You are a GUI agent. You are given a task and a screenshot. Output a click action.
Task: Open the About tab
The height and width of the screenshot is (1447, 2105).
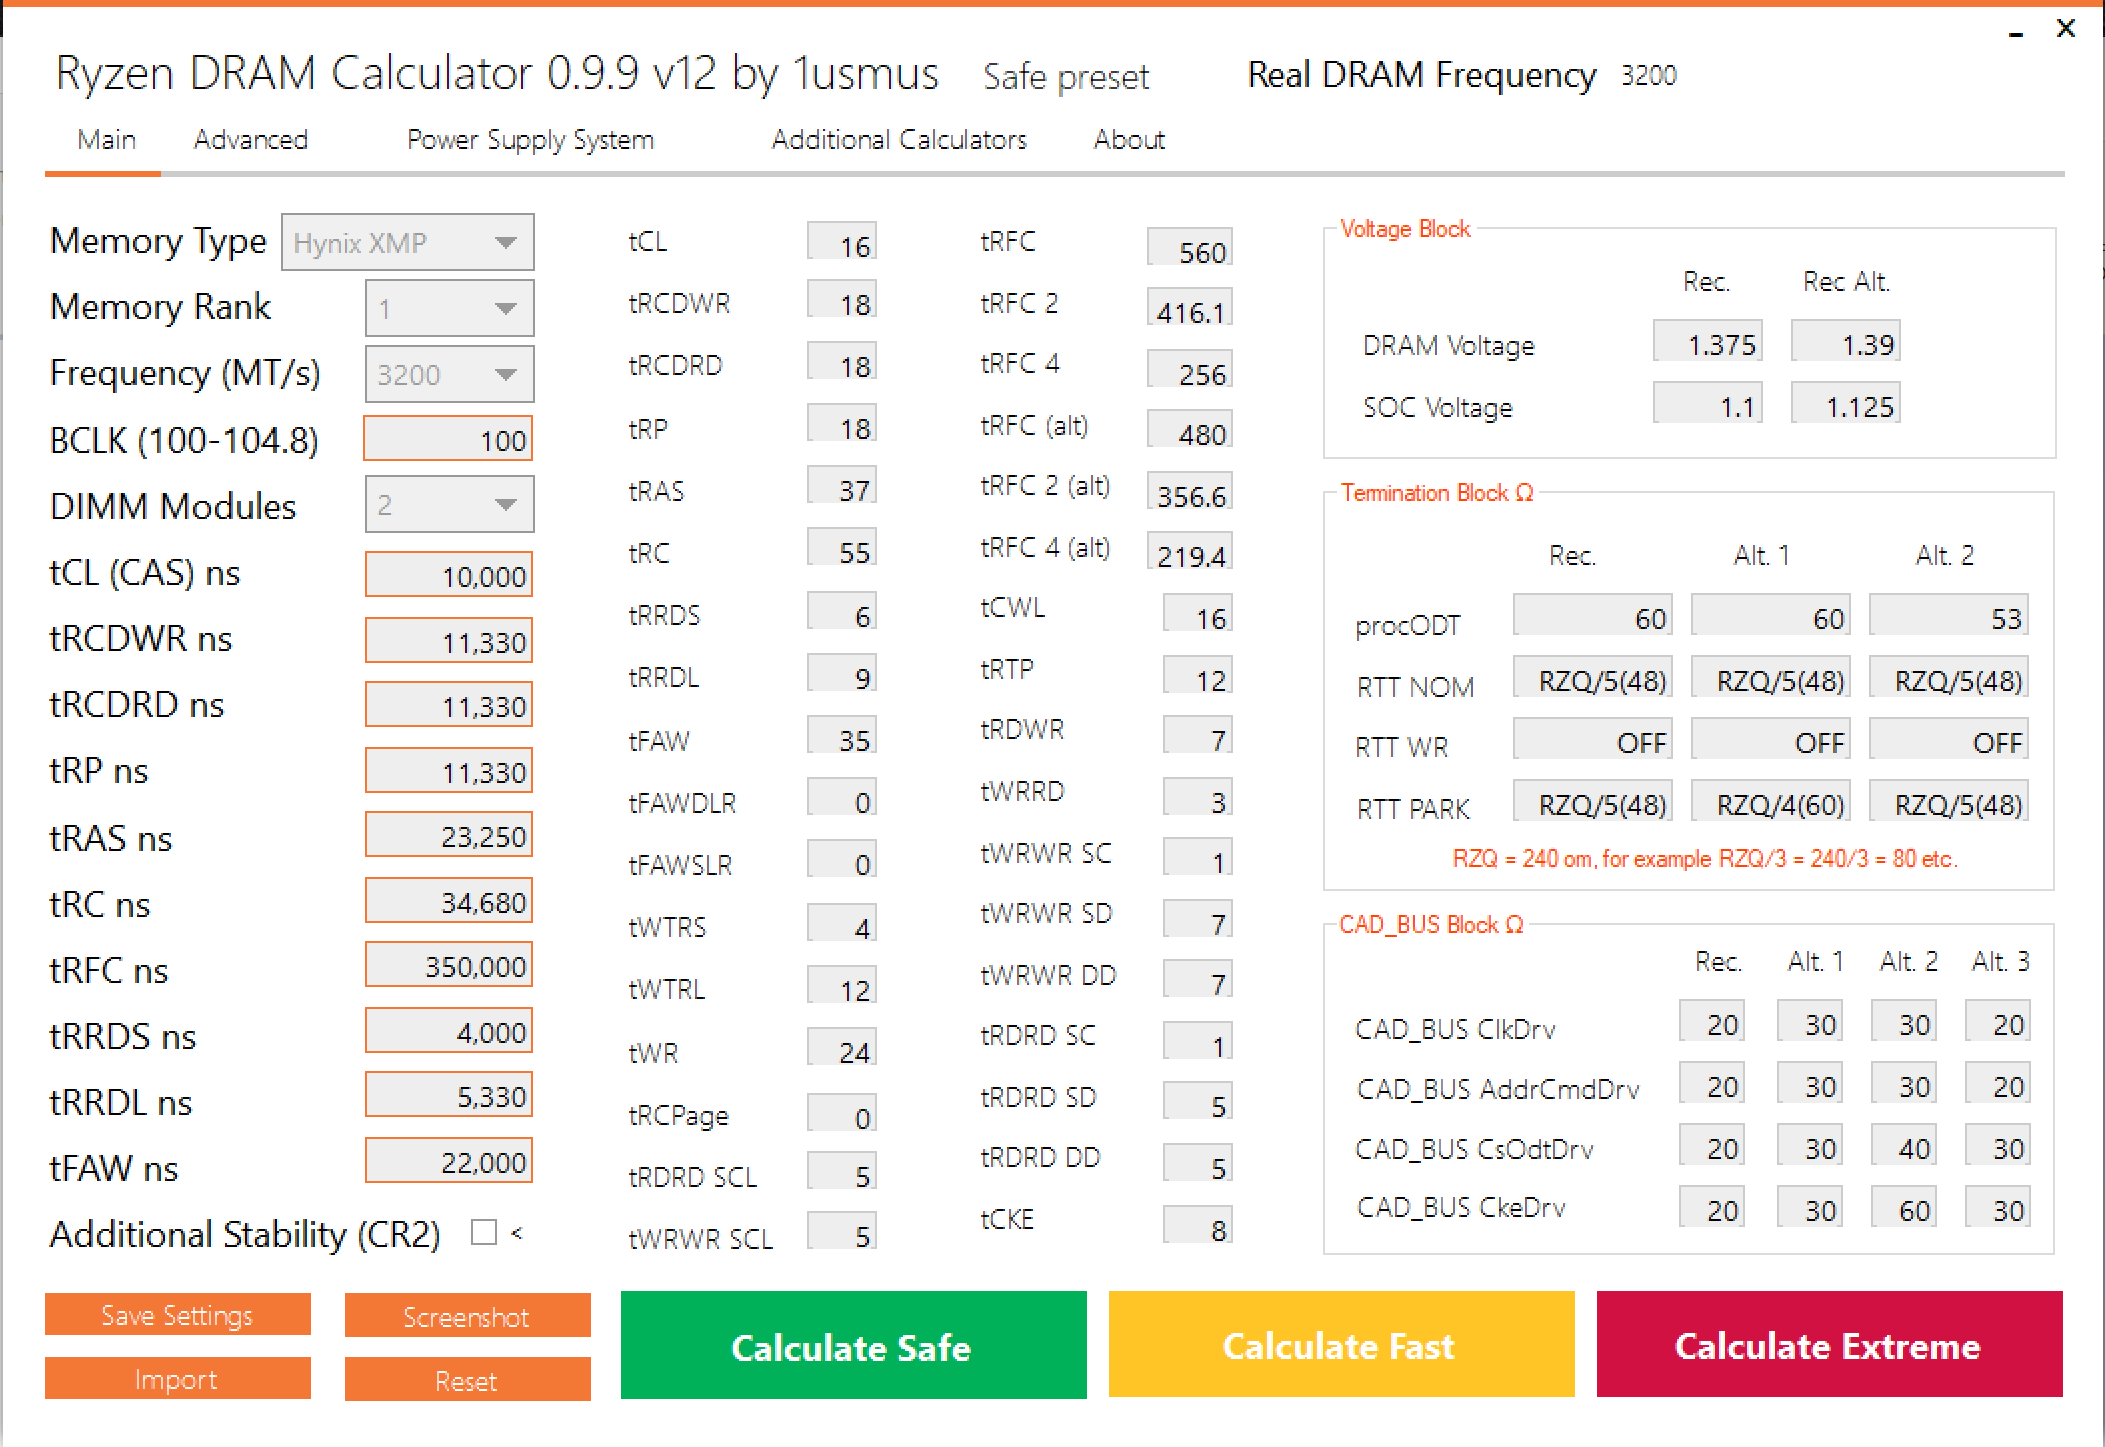coord(1129,140)
